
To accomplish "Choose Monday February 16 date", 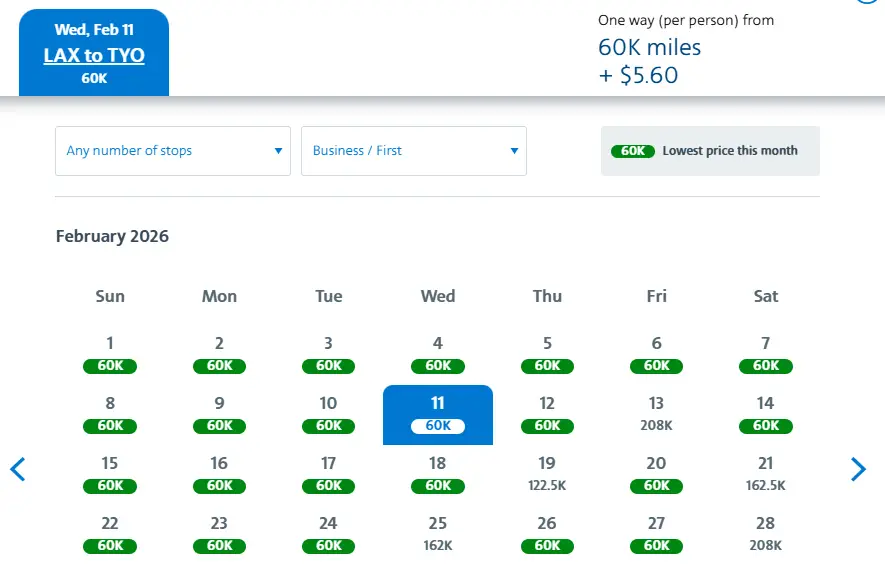I will coord(219,474).
